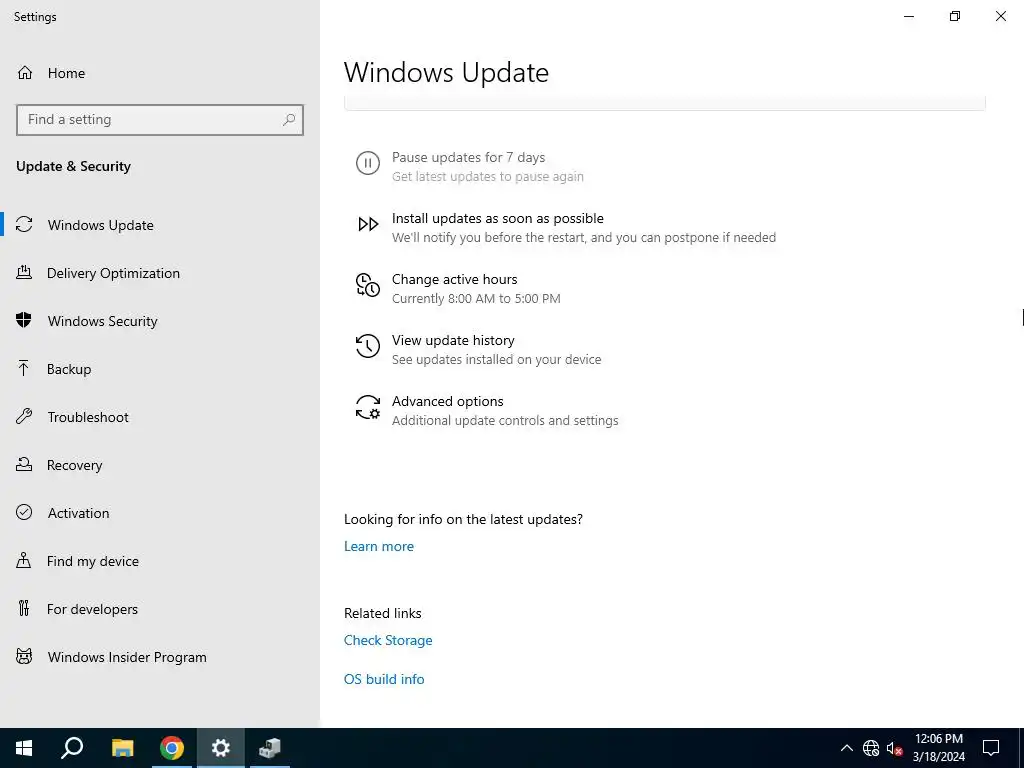Open File Explorer from taskbar
Viewport: 1024px width, 768px height.
pos(122,748)
